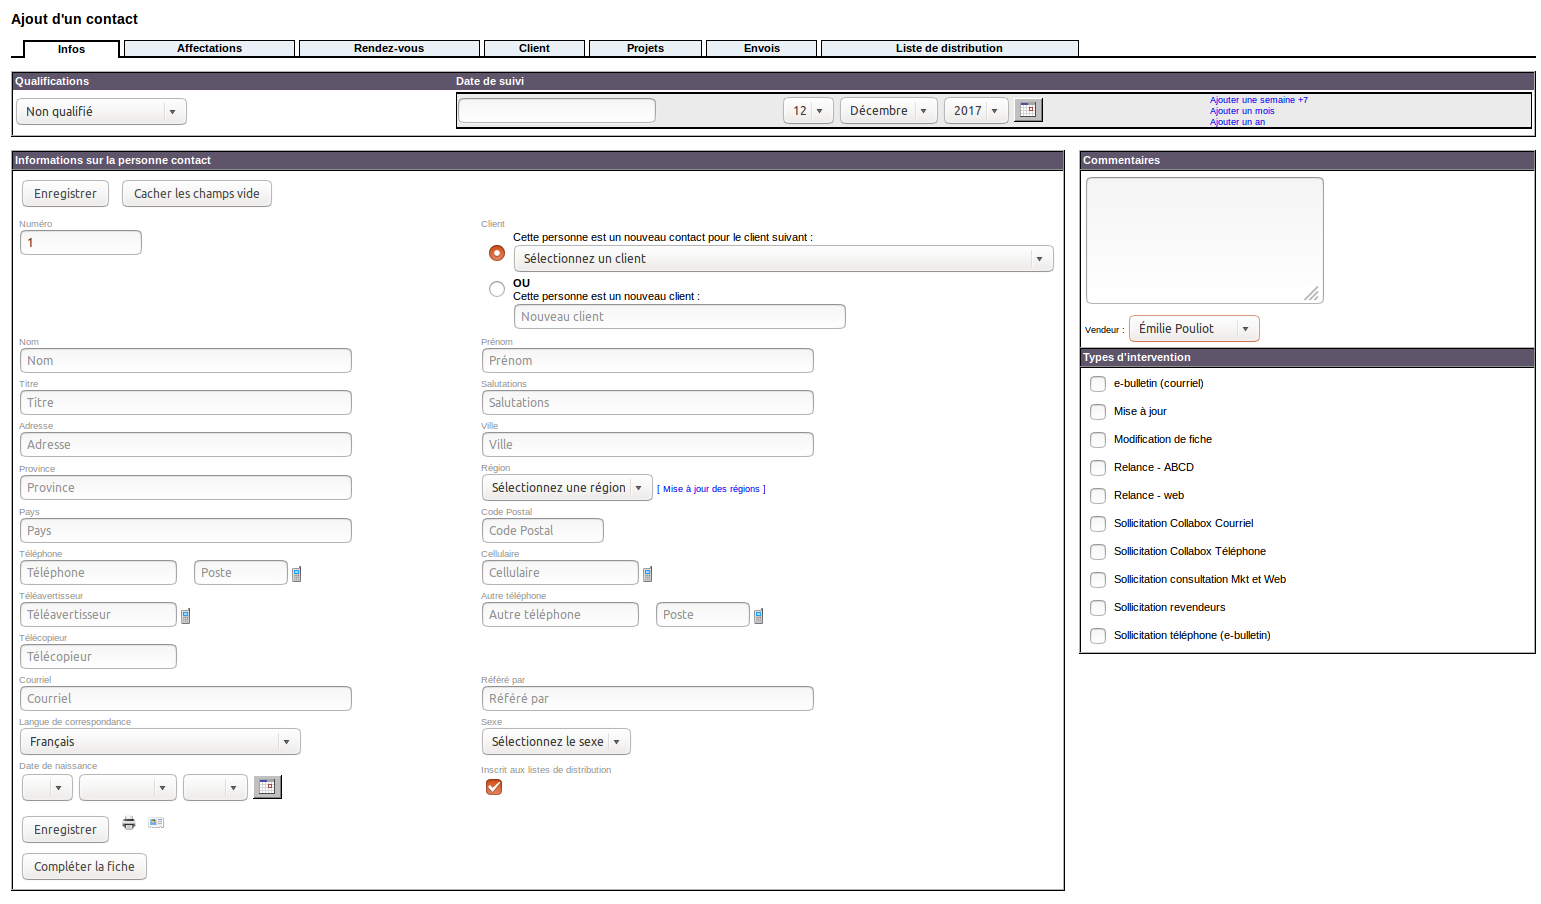Open the 'Non qualifié' qualifications dropdown

click(101, 112)
